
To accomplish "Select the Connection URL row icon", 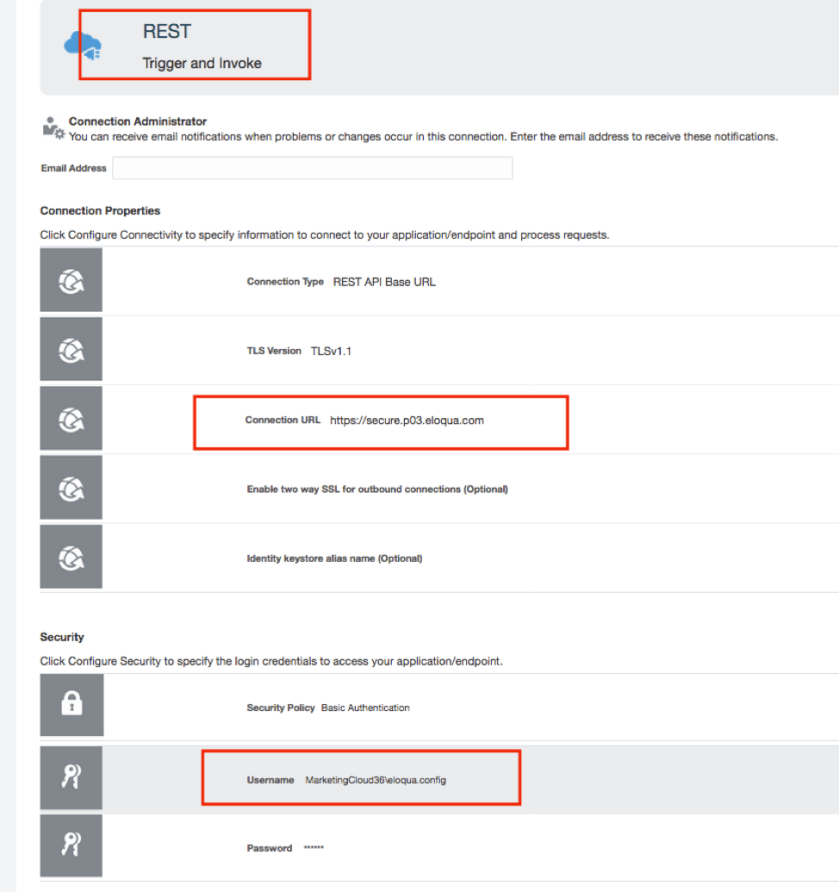I will click(x=71, y=420).
